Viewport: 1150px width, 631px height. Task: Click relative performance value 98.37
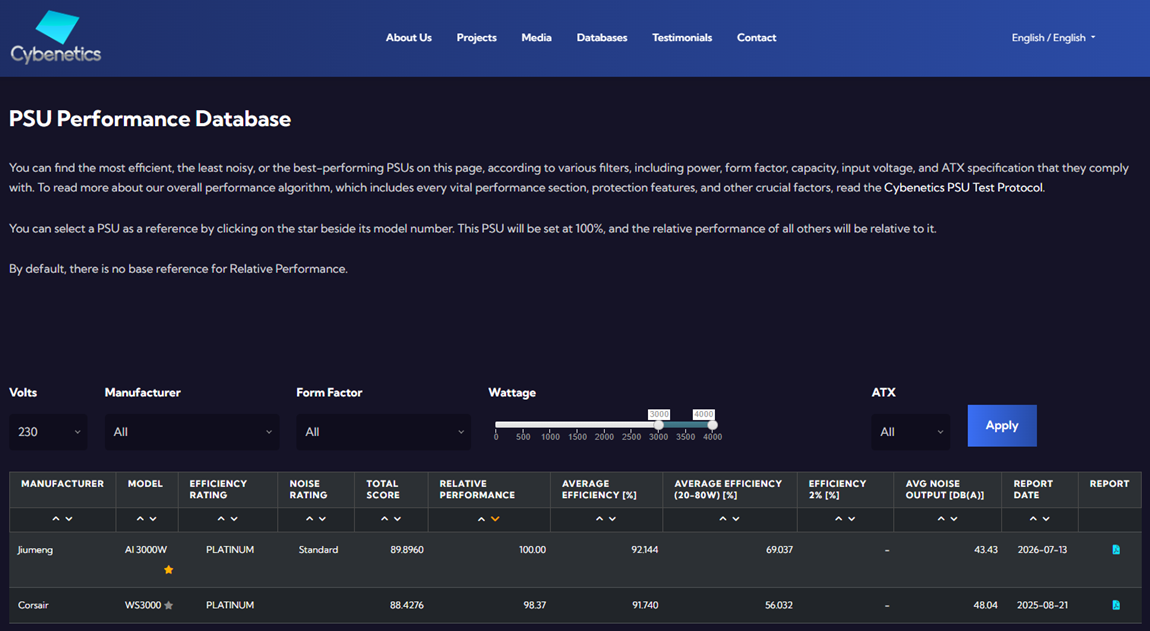click(535, 605)
